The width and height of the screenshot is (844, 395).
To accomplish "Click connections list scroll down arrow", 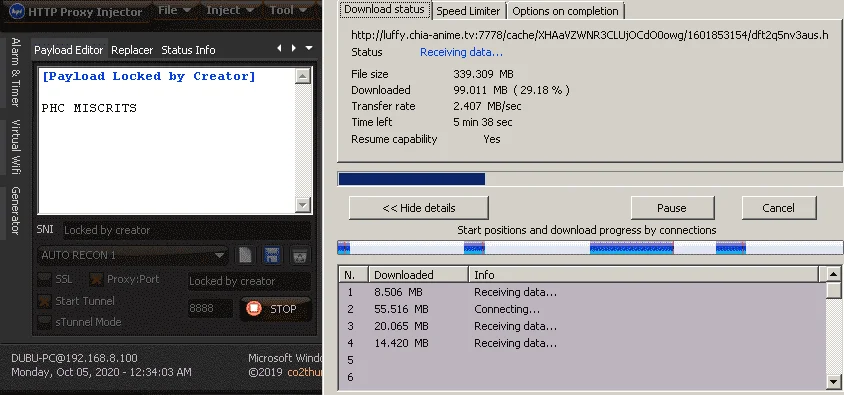I will coord(834,382).
